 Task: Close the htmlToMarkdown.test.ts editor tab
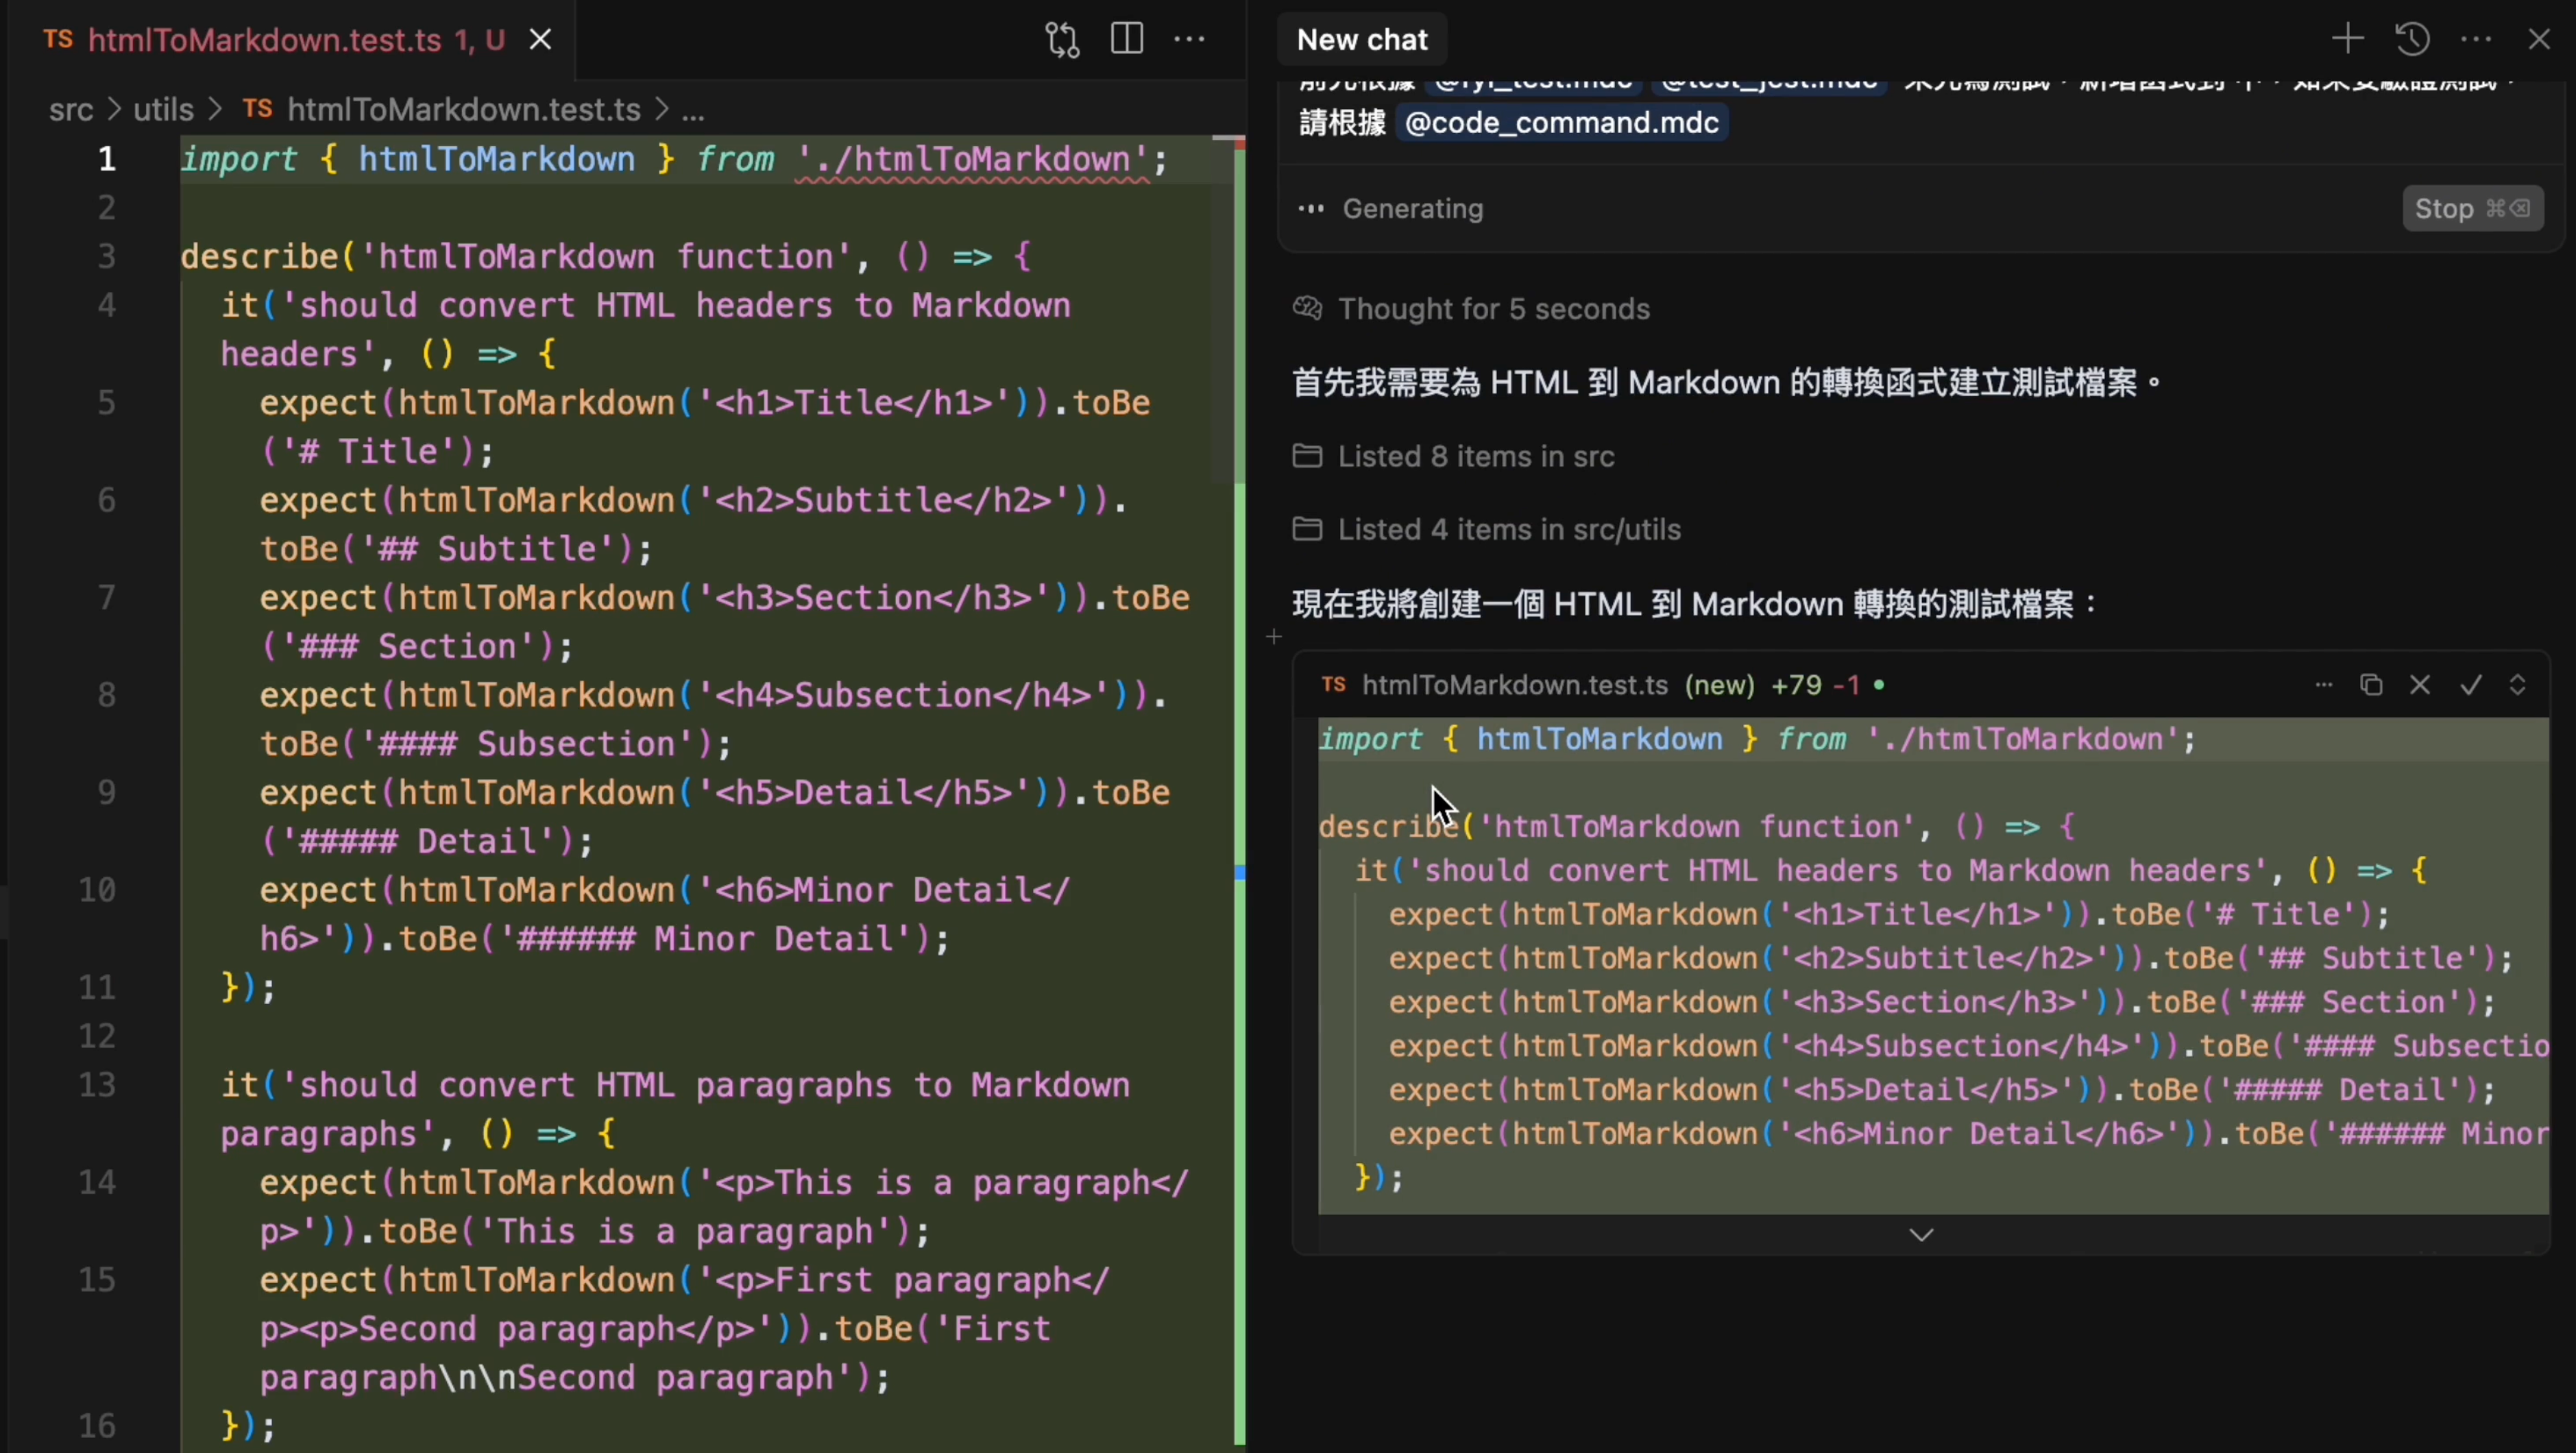tap(539, 40)
